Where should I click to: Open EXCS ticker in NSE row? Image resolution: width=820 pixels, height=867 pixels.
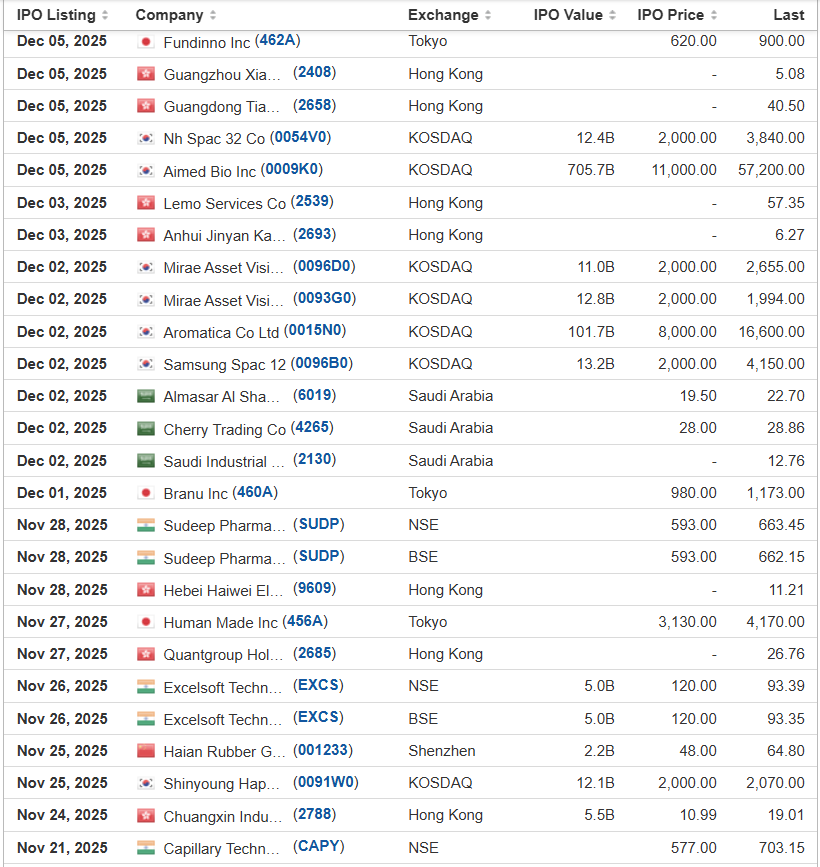point(318,685)
